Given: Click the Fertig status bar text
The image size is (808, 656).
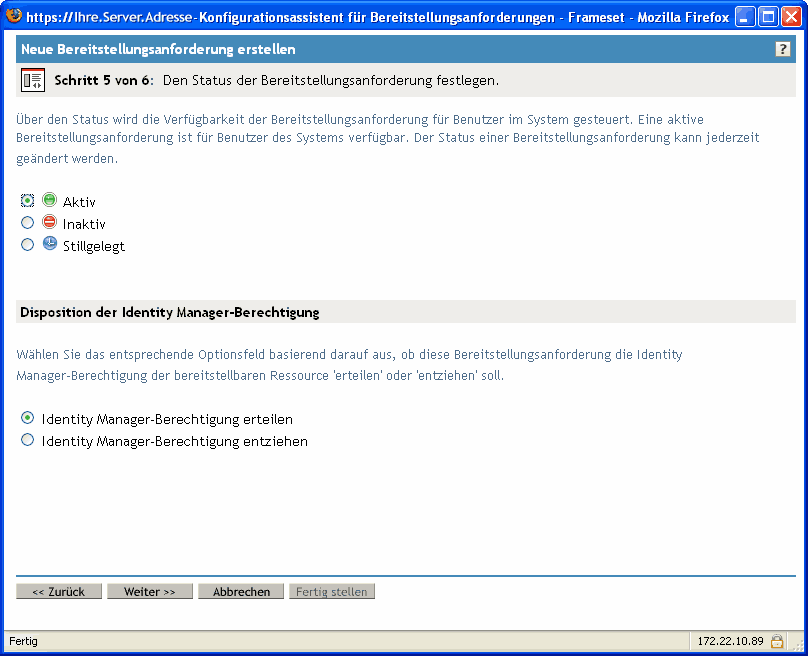Looking at the screenshot, I should coord(23,641).
